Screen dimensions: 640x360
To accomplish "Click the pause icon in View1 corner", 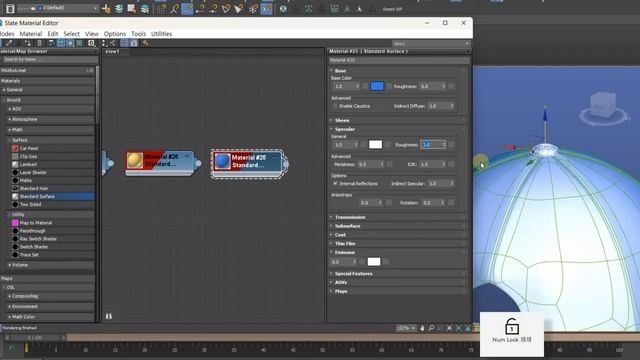I will click(109, 316).
